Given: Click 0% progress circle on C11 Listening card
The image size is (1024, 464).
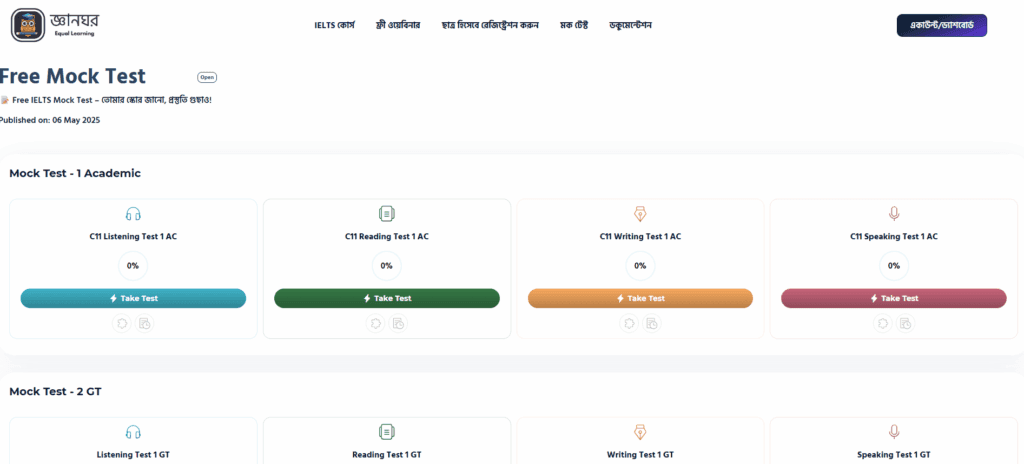Looking at the screenshot, I should pyautogui.click(x=133, y=266).
